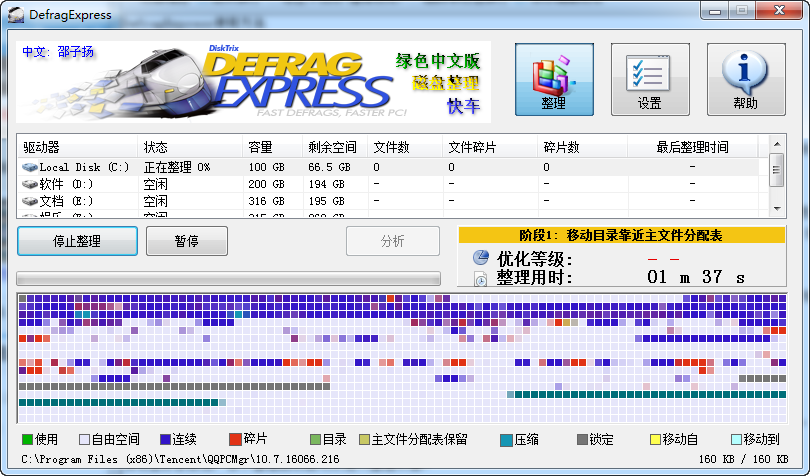Select Local Disk (C:) drive icon
This screenshot has width=810, height=476.
click(x=30, y=167)
